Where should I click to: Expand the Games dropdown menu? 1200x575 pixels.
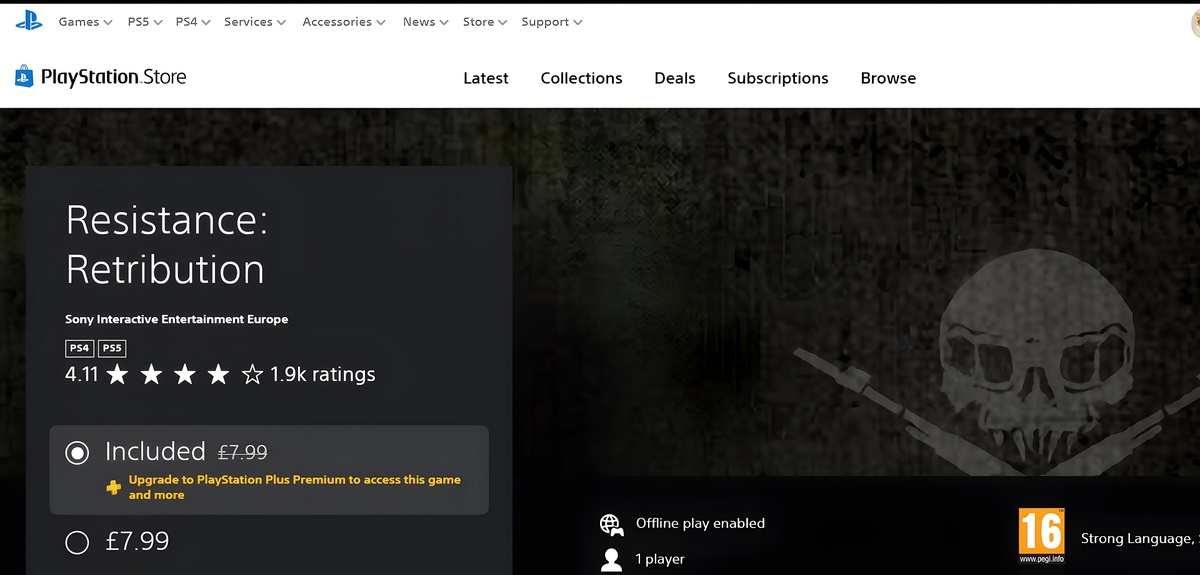coord(85,22)
